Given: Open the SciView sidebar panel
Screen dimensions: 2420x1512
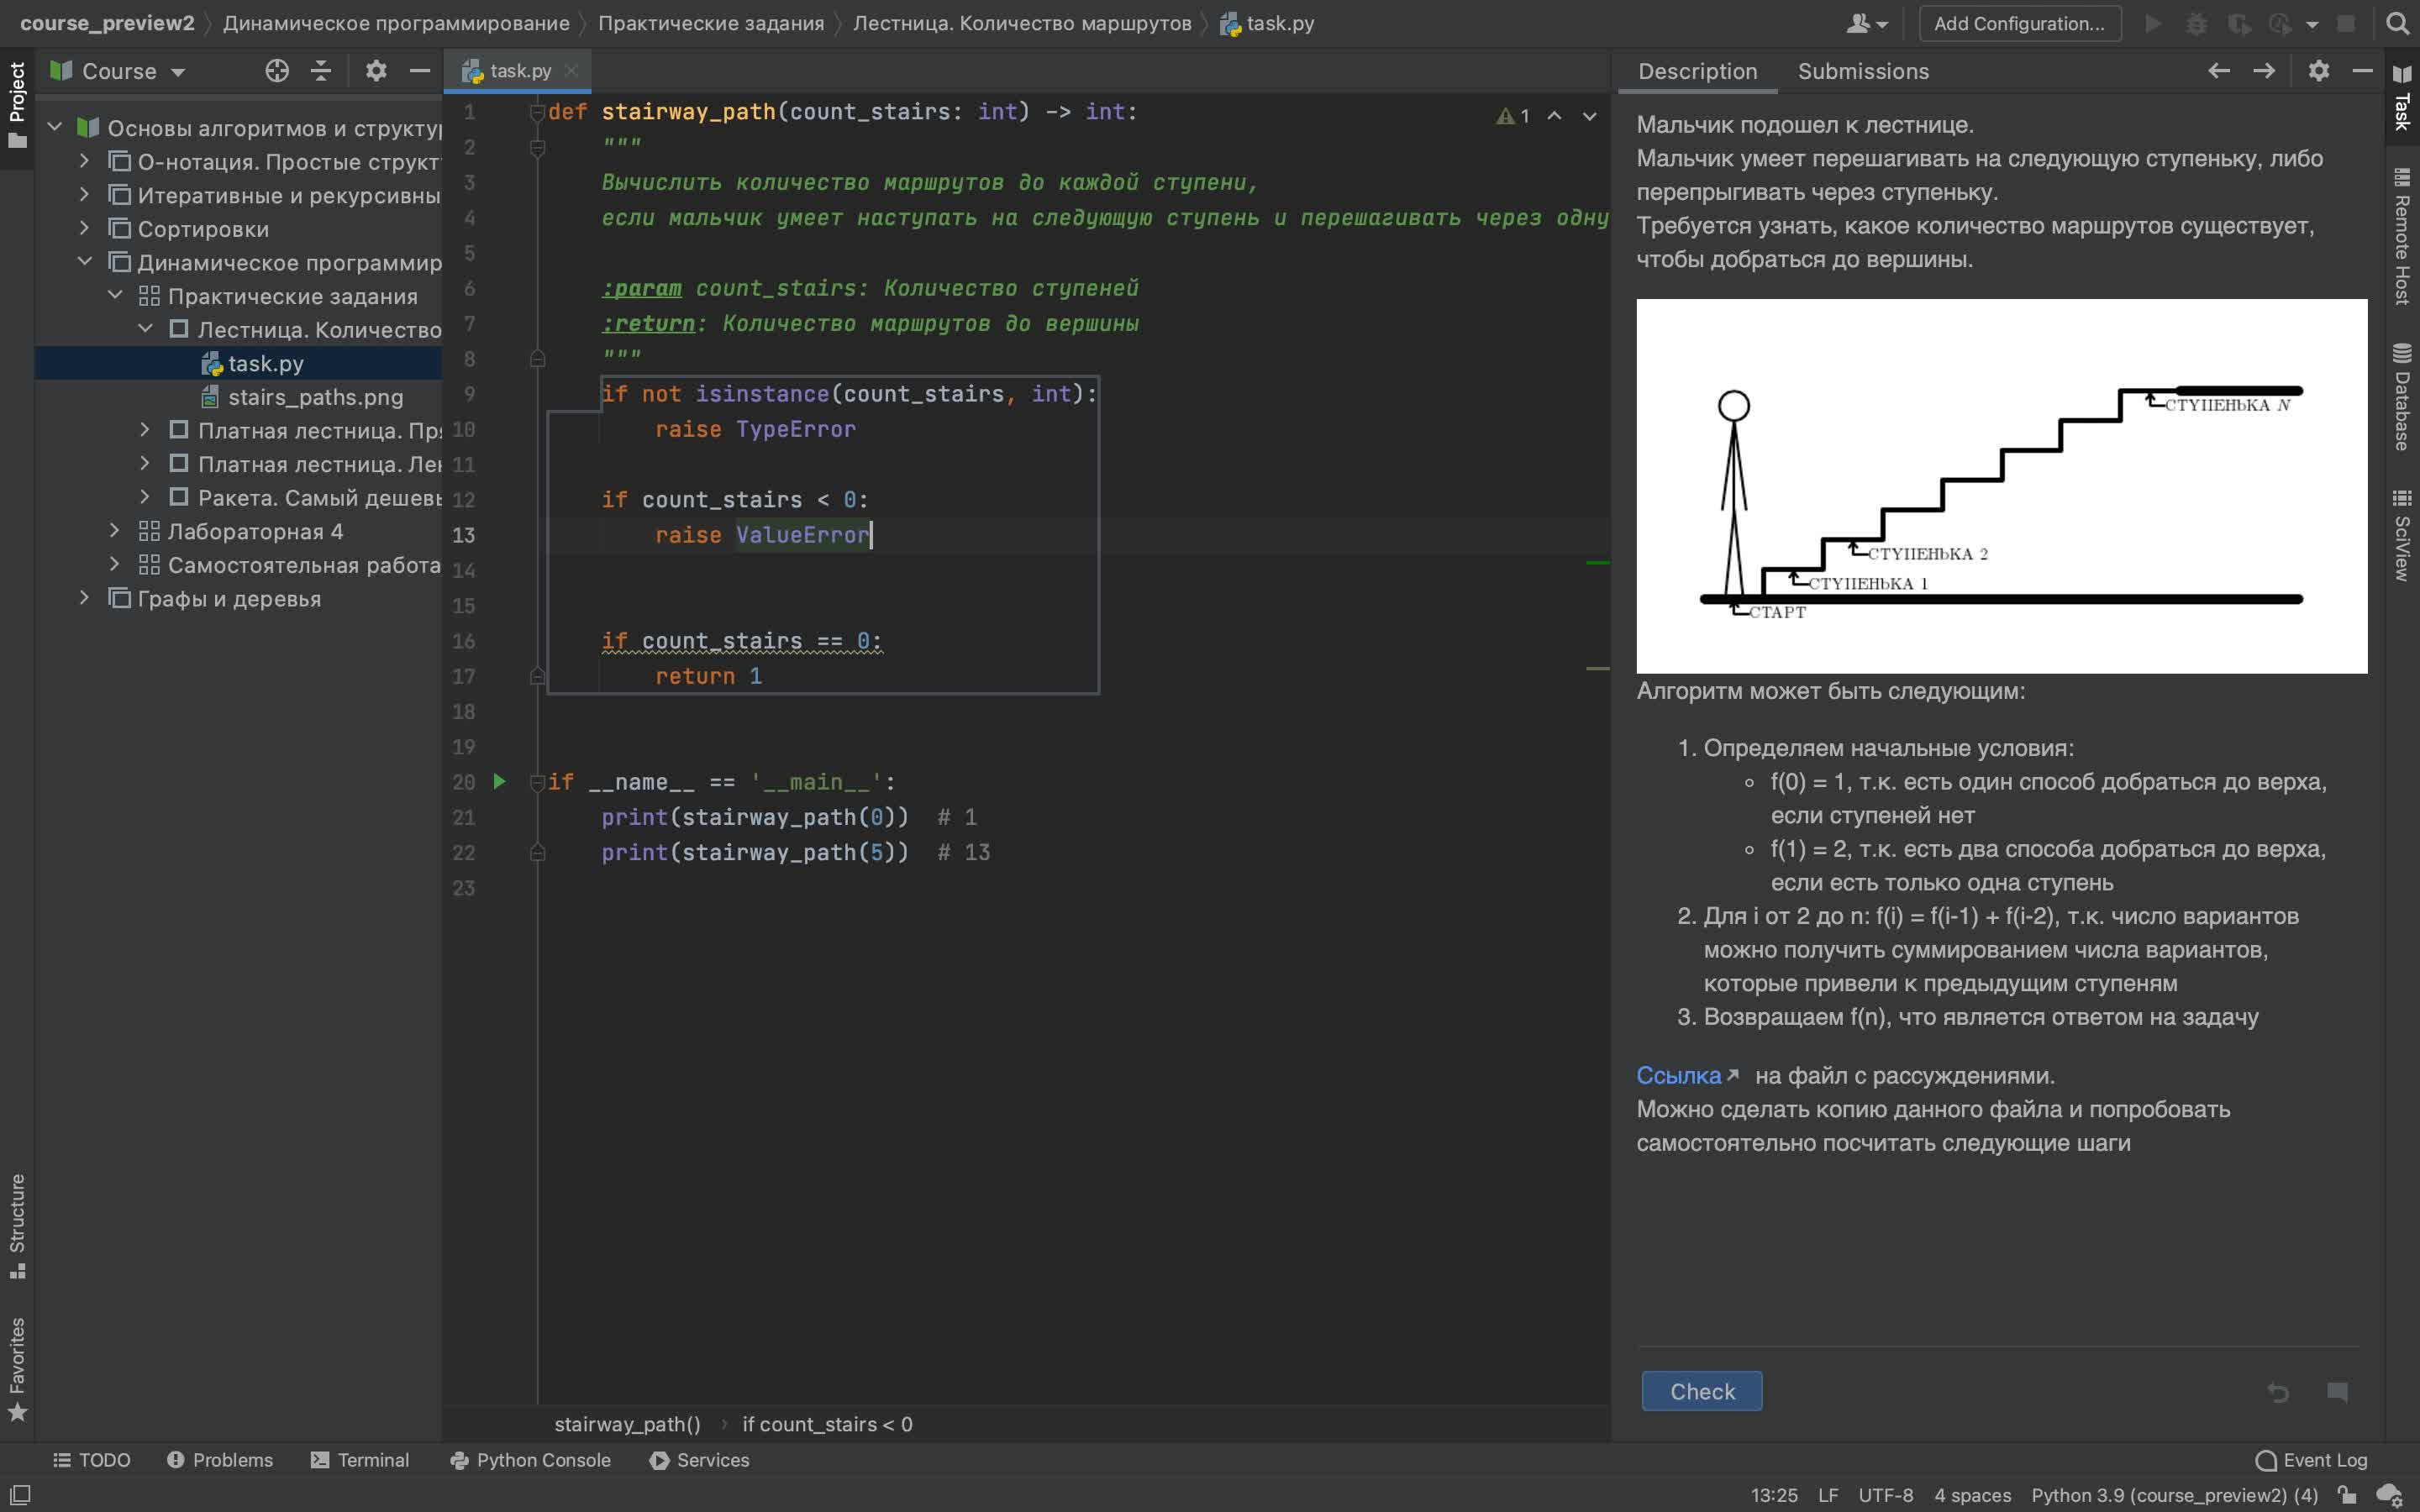Looking at the screenshot, I should point(2402,535).
